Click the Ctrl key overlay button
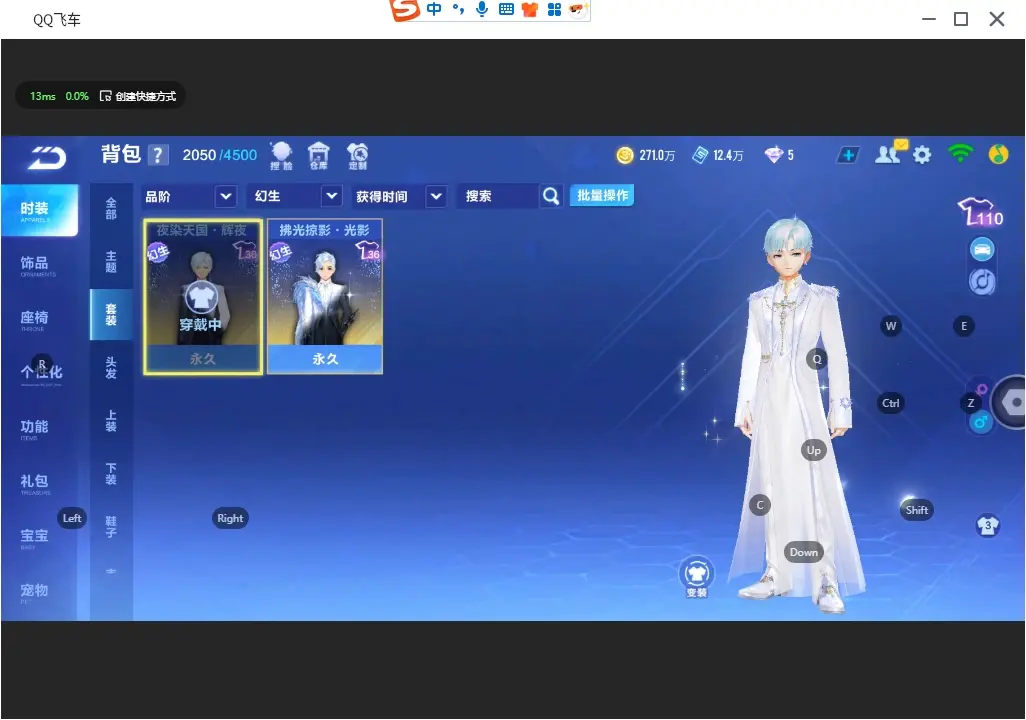The width and height of the screenshot is (1026, 720). (x=891, y=403)
